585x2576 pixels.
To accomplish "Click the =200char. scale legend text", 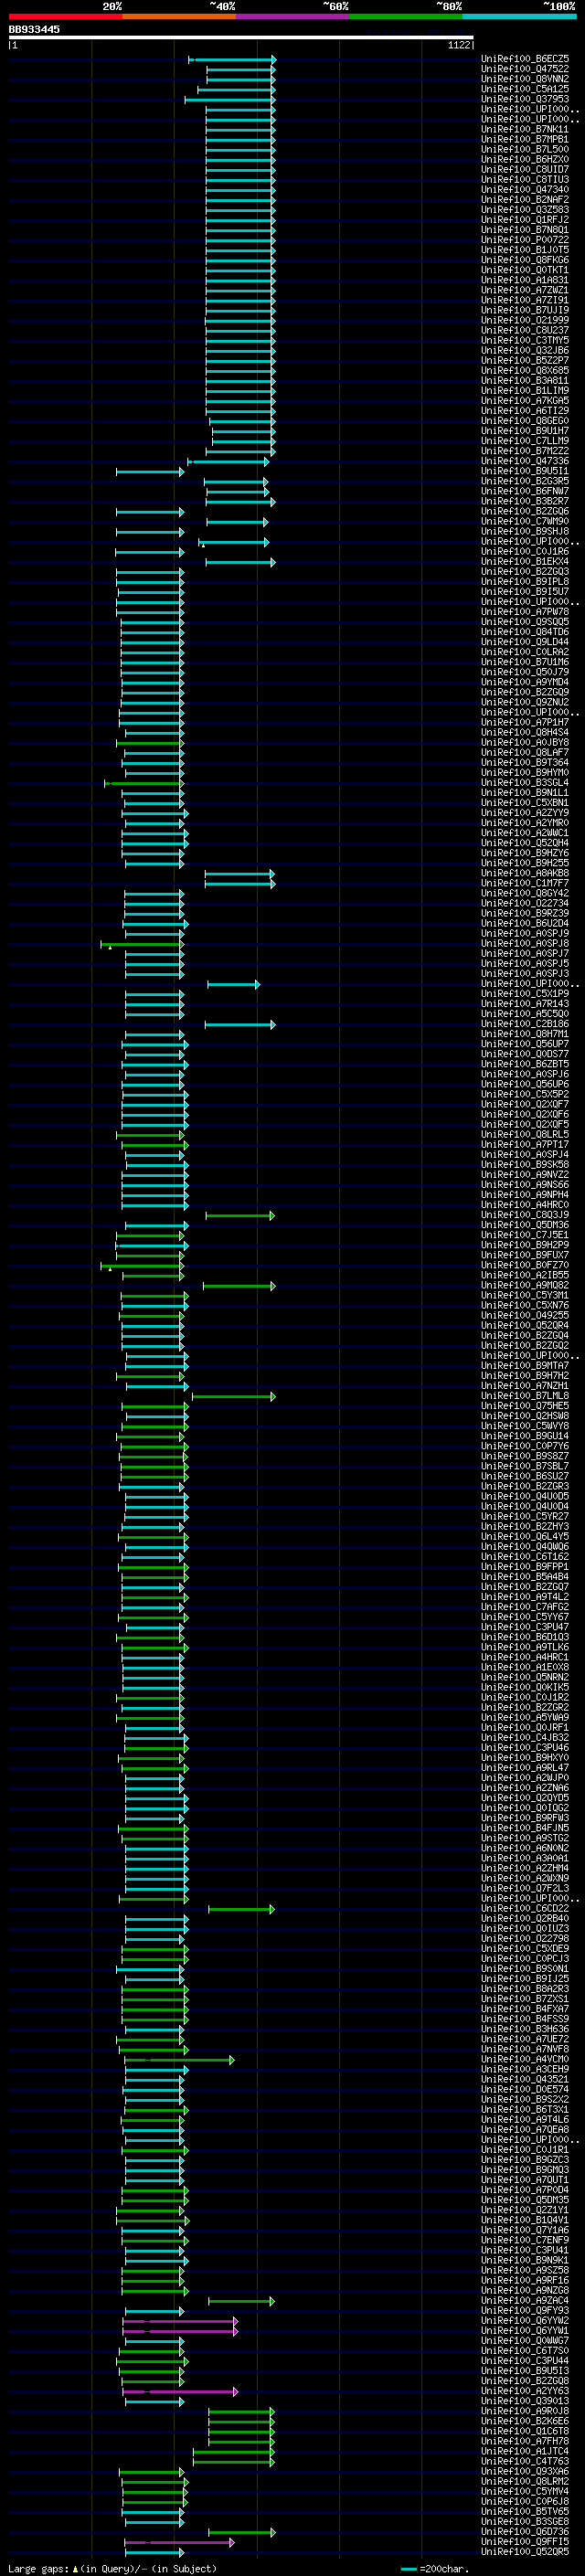I will (443, 2568).
